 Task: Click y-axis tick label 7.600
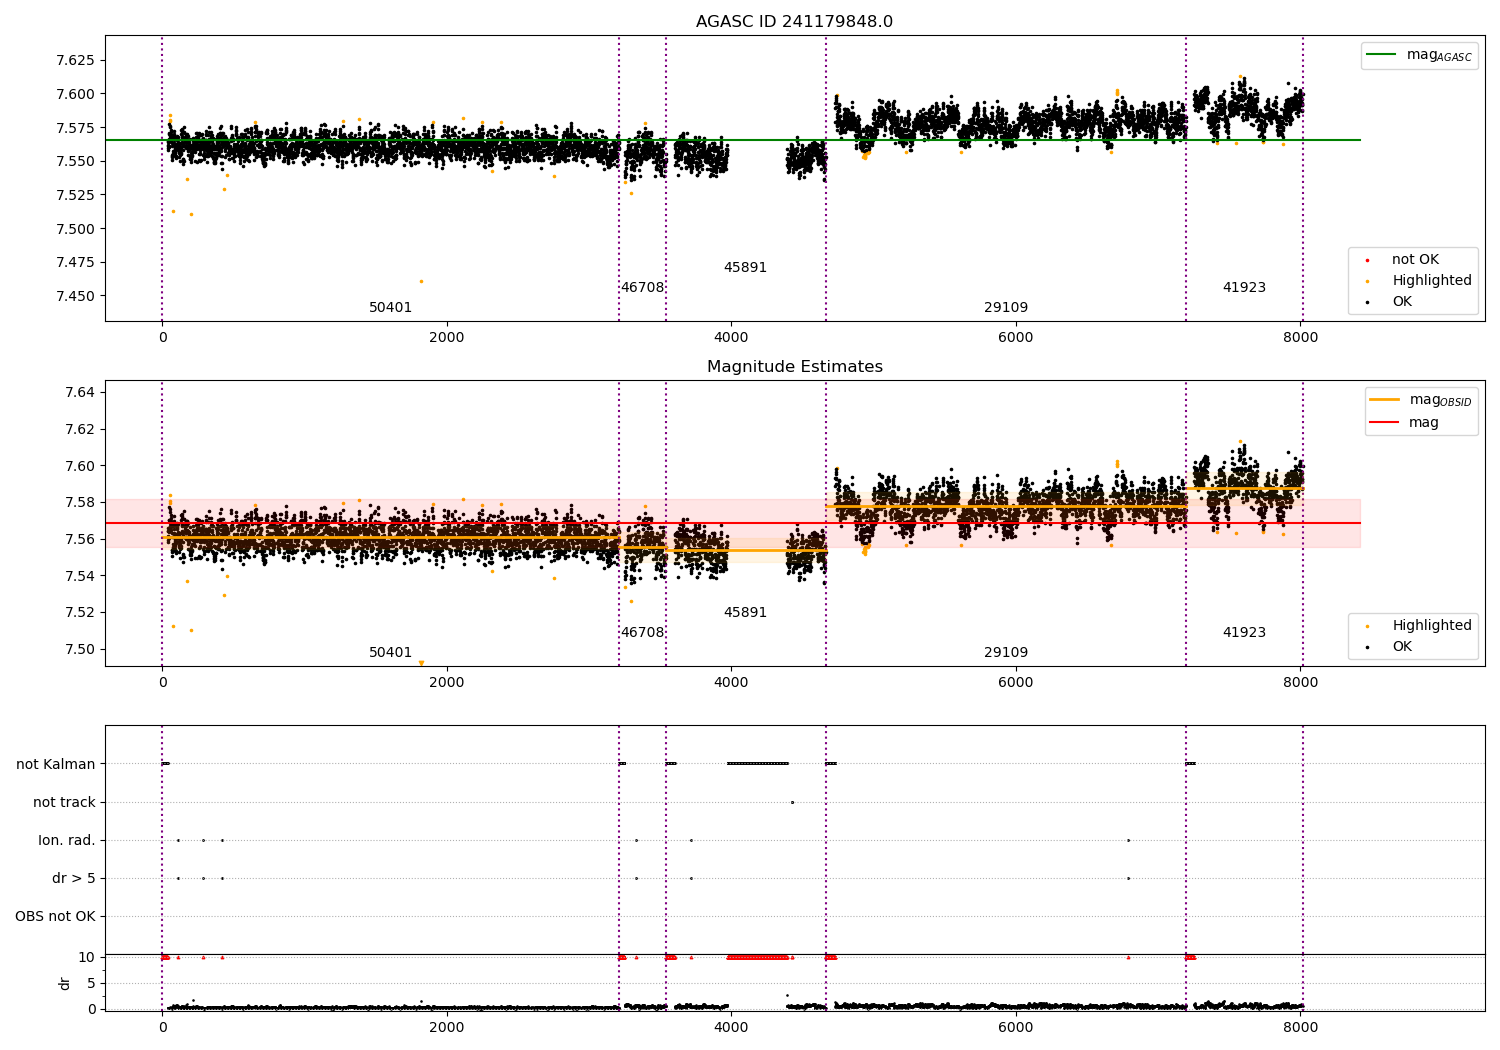[75, 95]
